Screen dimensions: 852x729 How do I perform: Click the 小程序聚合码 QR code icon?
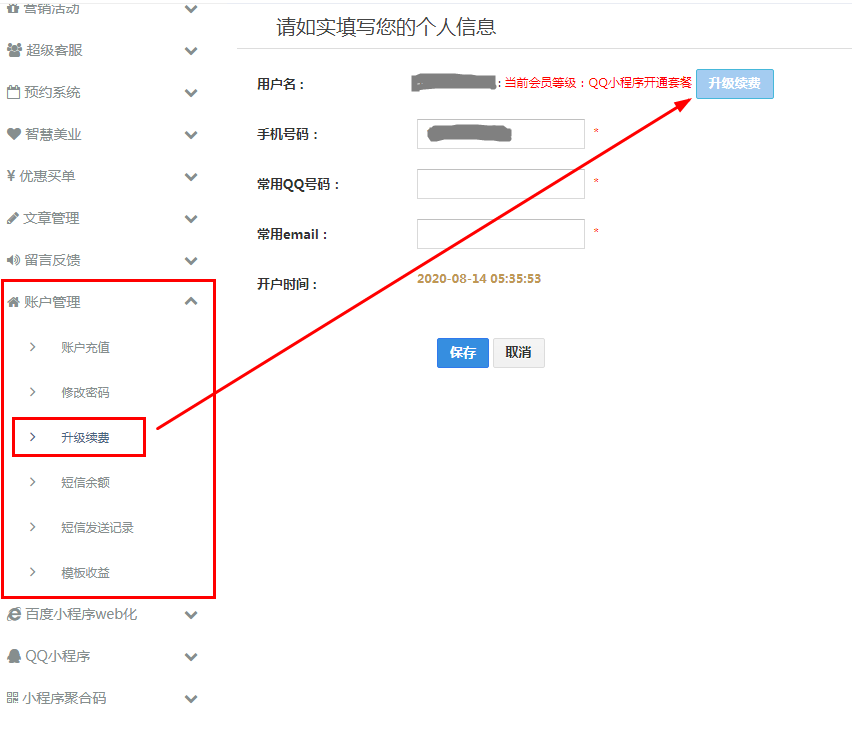(12, 698)
